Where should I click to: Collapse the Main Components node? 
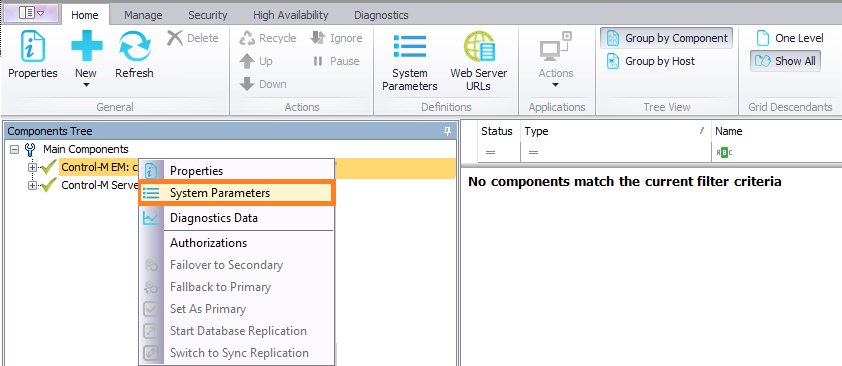point(14,149)
